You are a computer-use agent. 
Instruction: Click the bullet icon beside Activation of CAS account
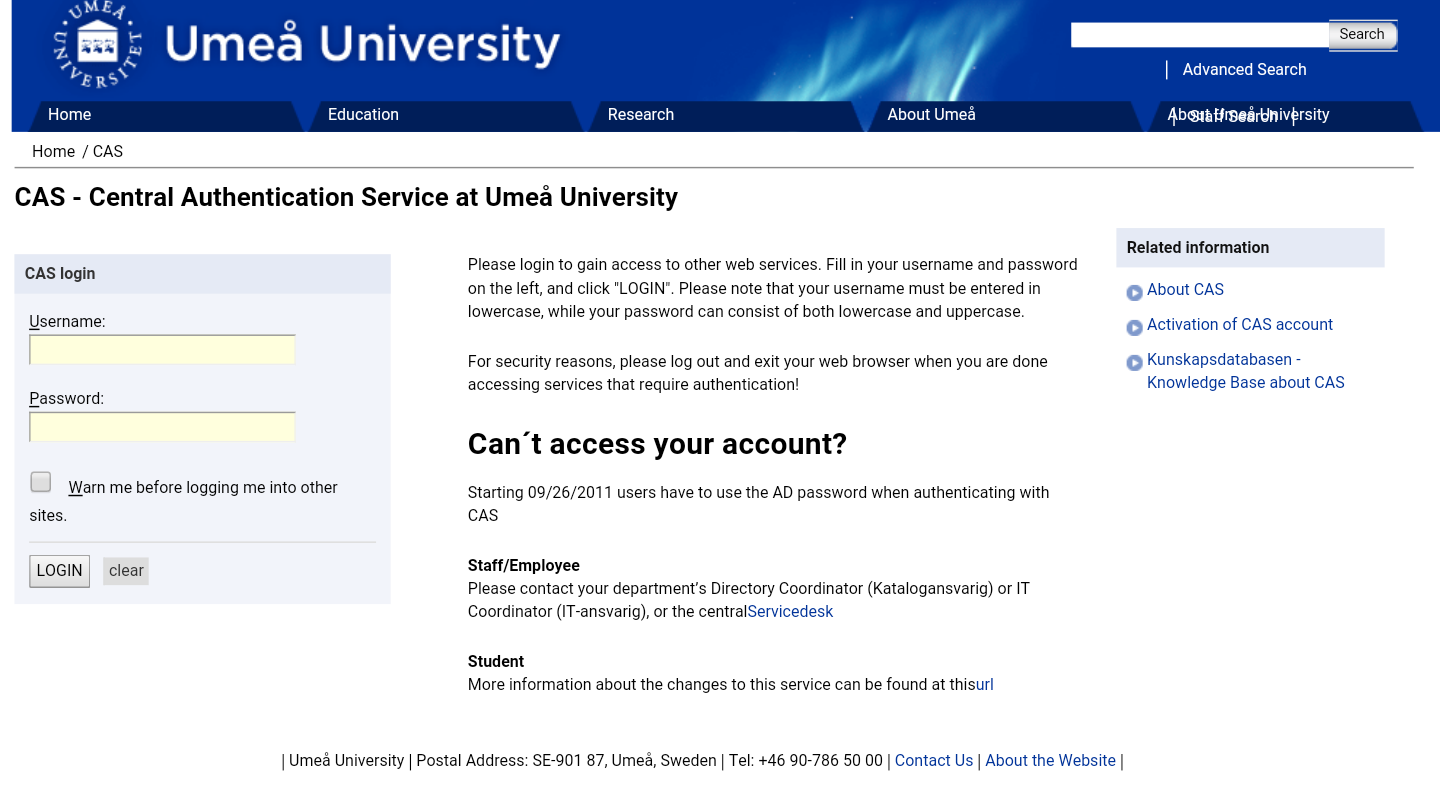(1134, 328)
